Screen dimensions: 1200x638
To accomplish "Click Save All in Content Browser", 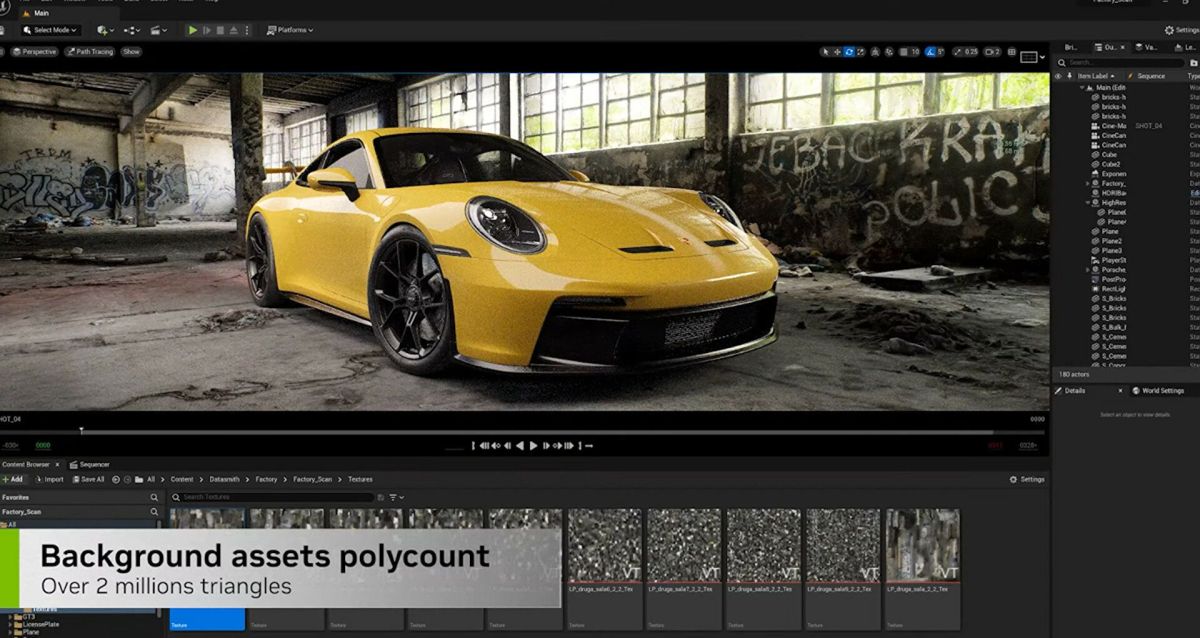I will [88, 479].
